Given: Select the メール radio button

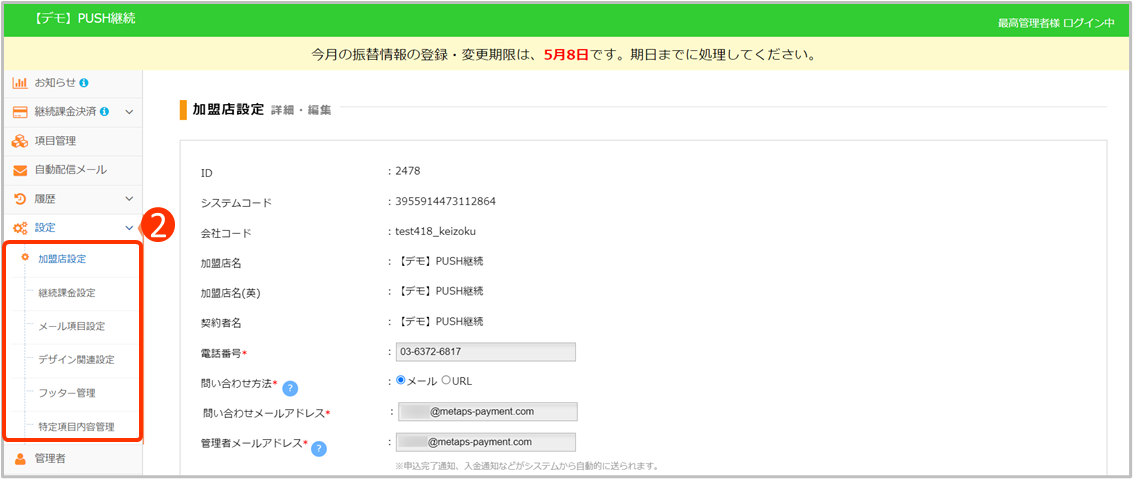Looking at the screenshot, I should 402,381.
